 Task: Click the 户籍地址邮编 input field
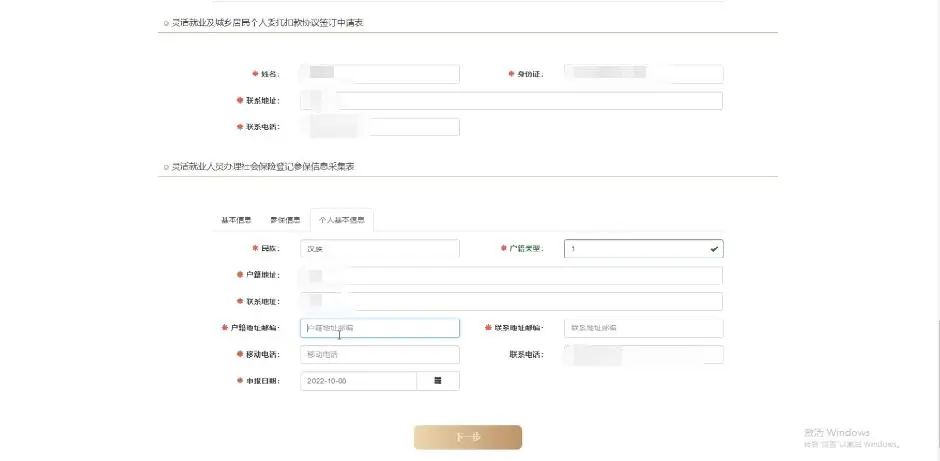pos(380,328)
